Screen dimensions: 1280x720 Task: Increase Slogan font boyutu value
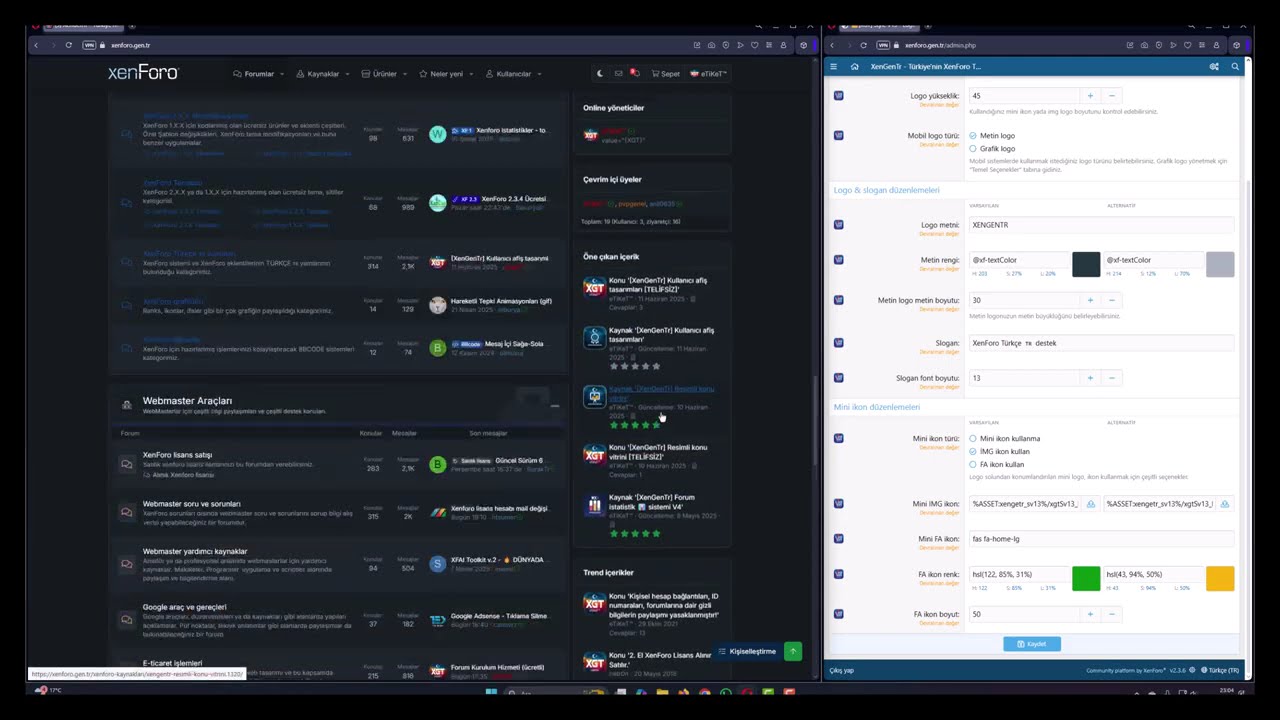pyautogui.click(x=1090, y=378)
